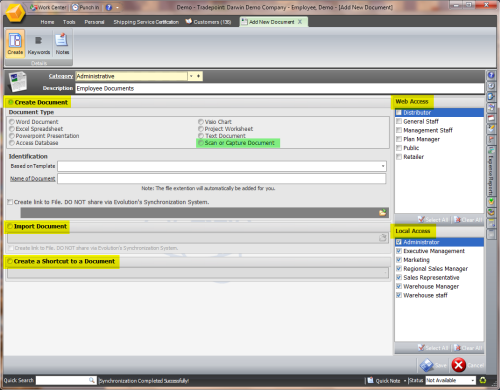The image size is (500, 390).
Task: Check General Staff web access
Action: pos(399,121)
